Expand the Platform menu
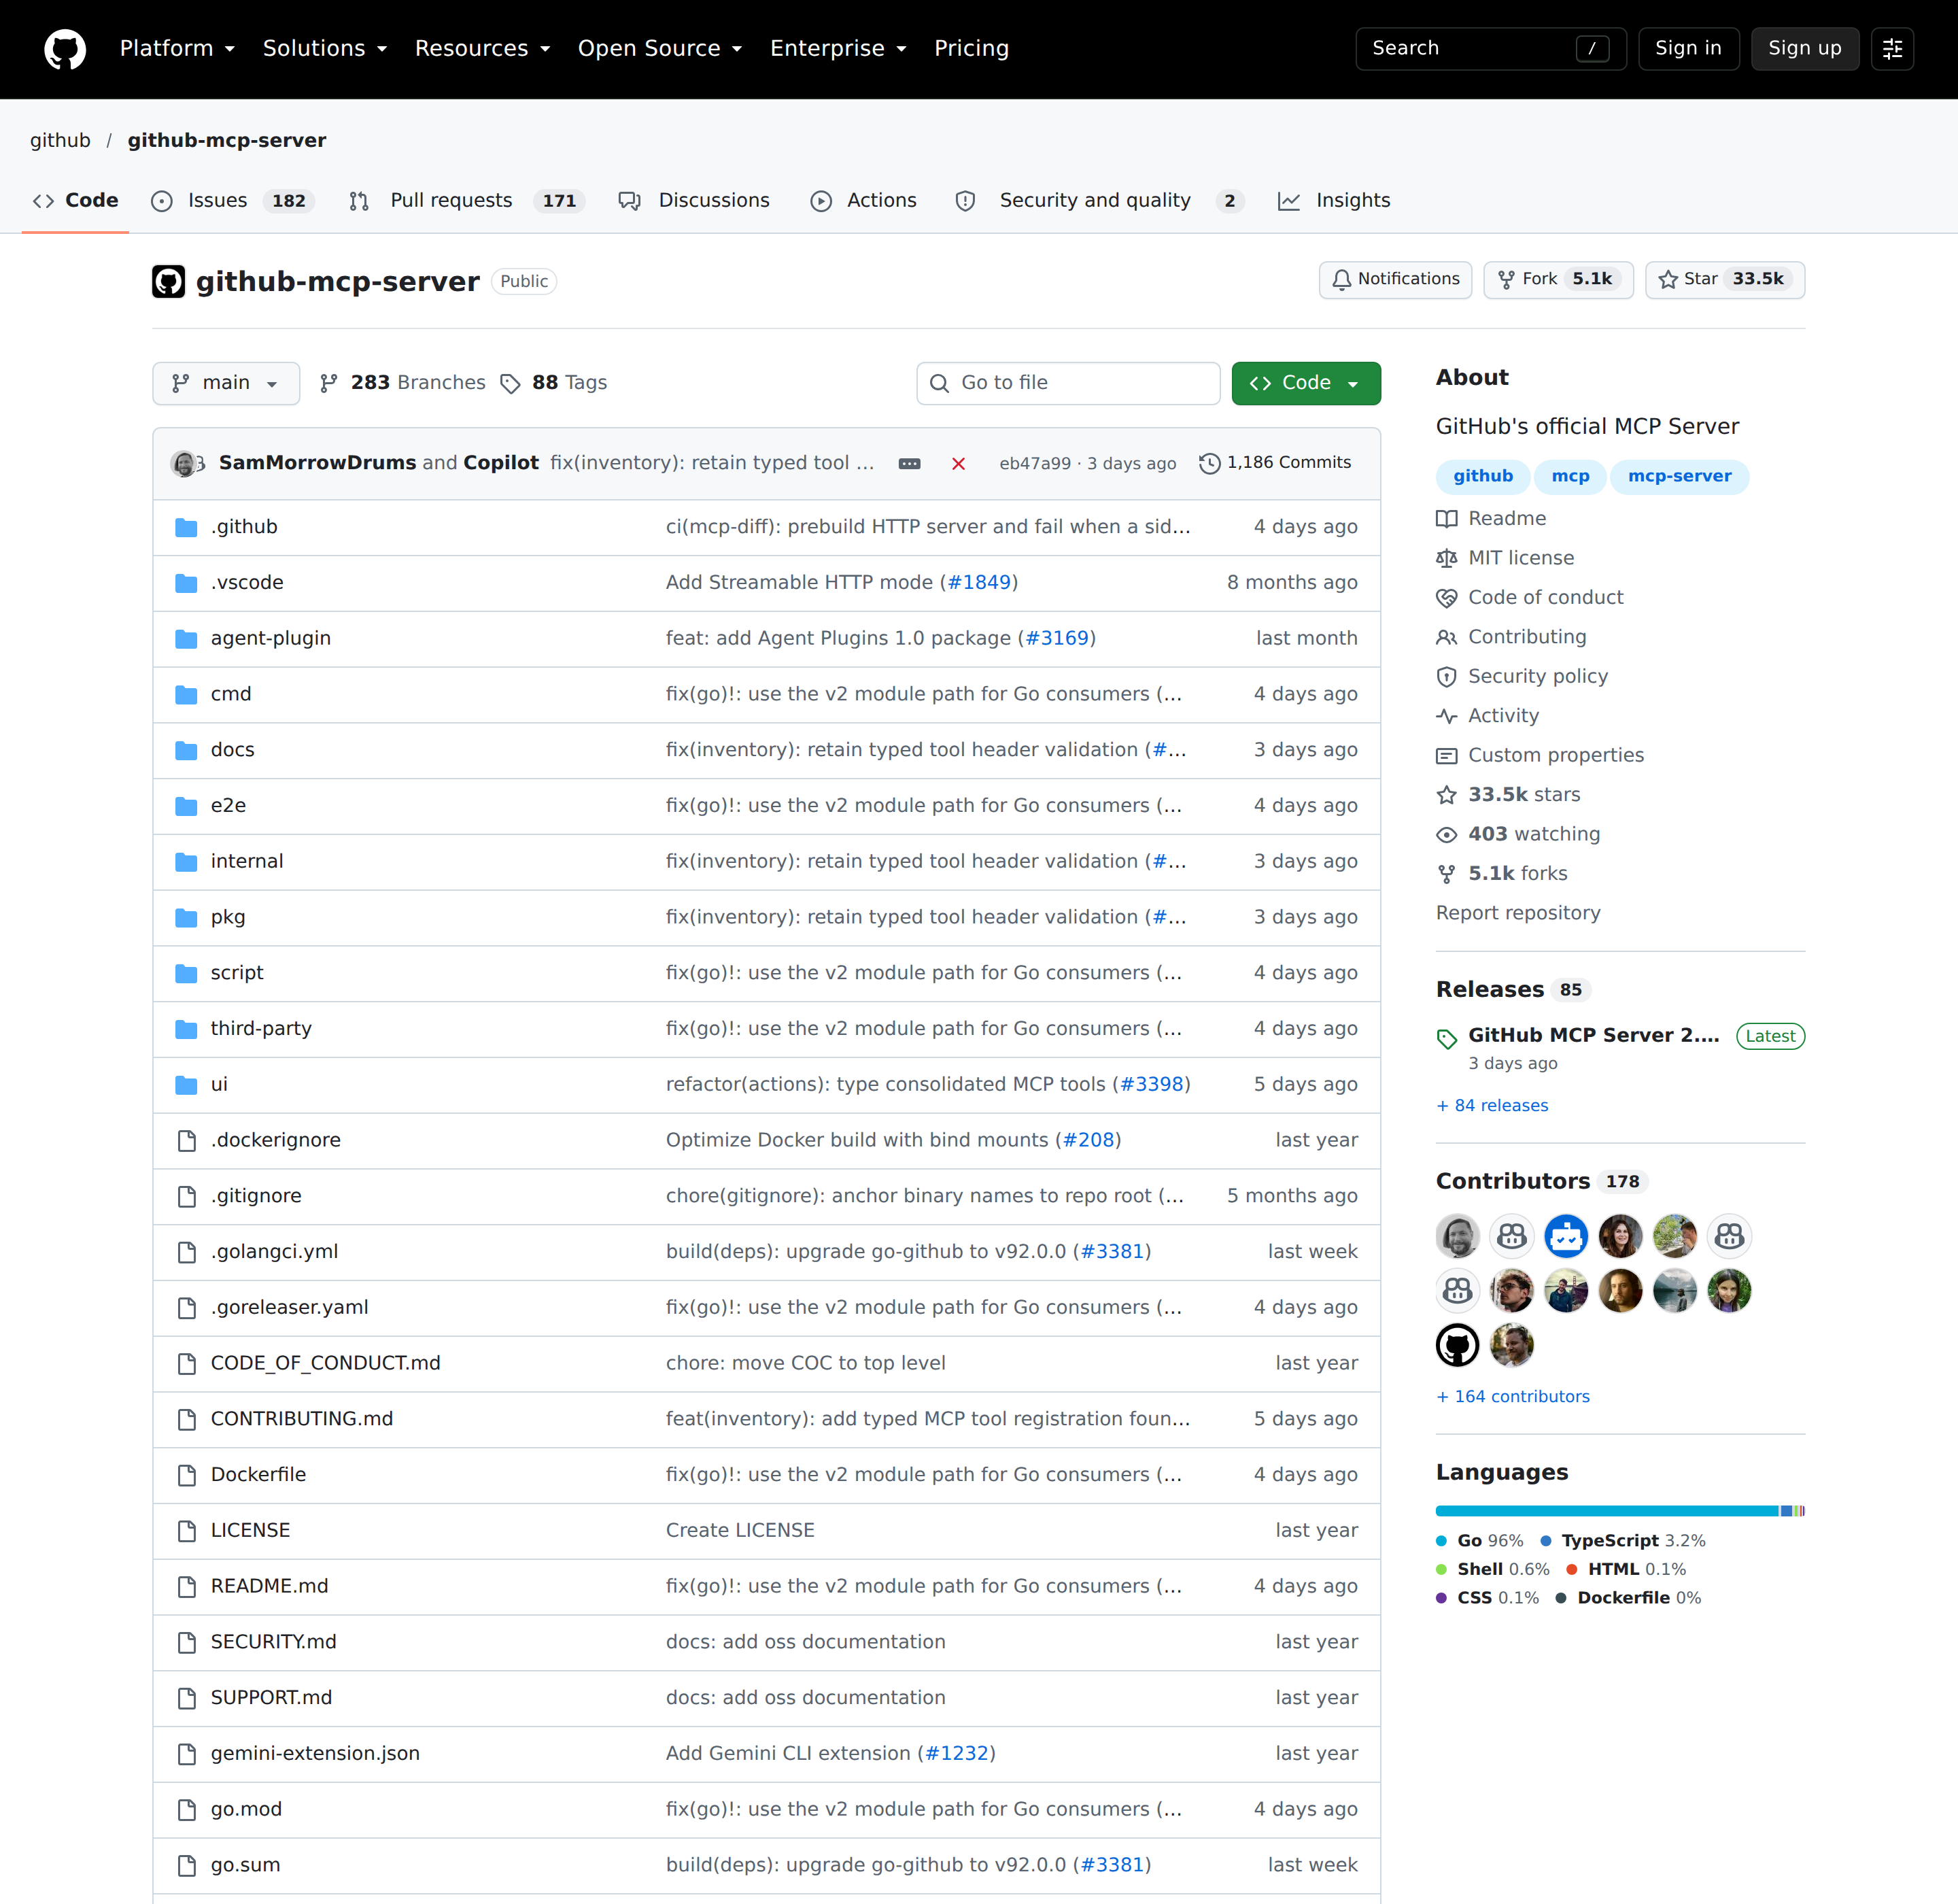 pos(177,48)
